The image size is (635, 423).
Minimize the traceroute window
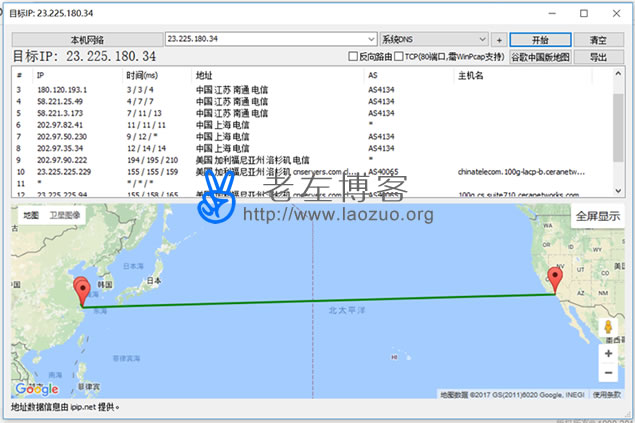point(552,13)
